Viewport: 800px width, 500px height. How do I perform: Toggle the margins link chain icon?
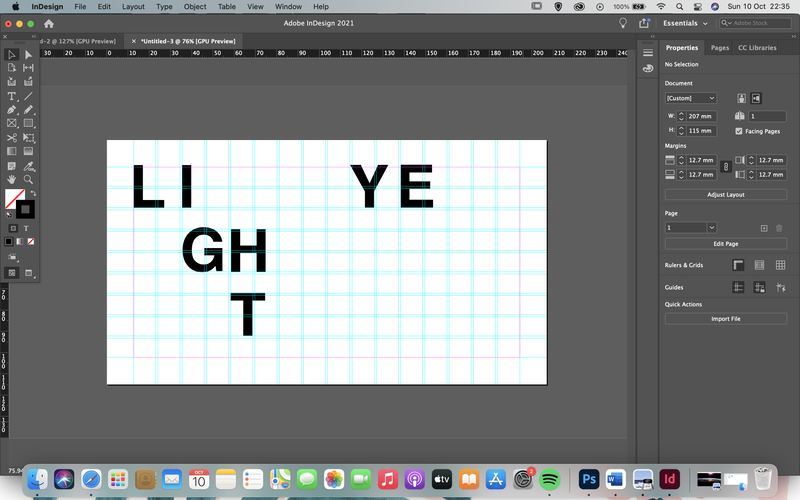coord(726,167)
